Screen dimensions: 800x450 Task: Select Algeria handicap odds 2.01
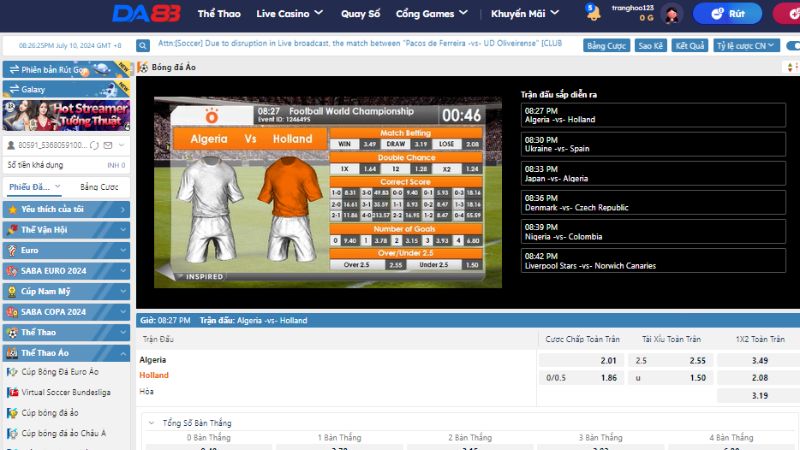click(x=581, y=360)
